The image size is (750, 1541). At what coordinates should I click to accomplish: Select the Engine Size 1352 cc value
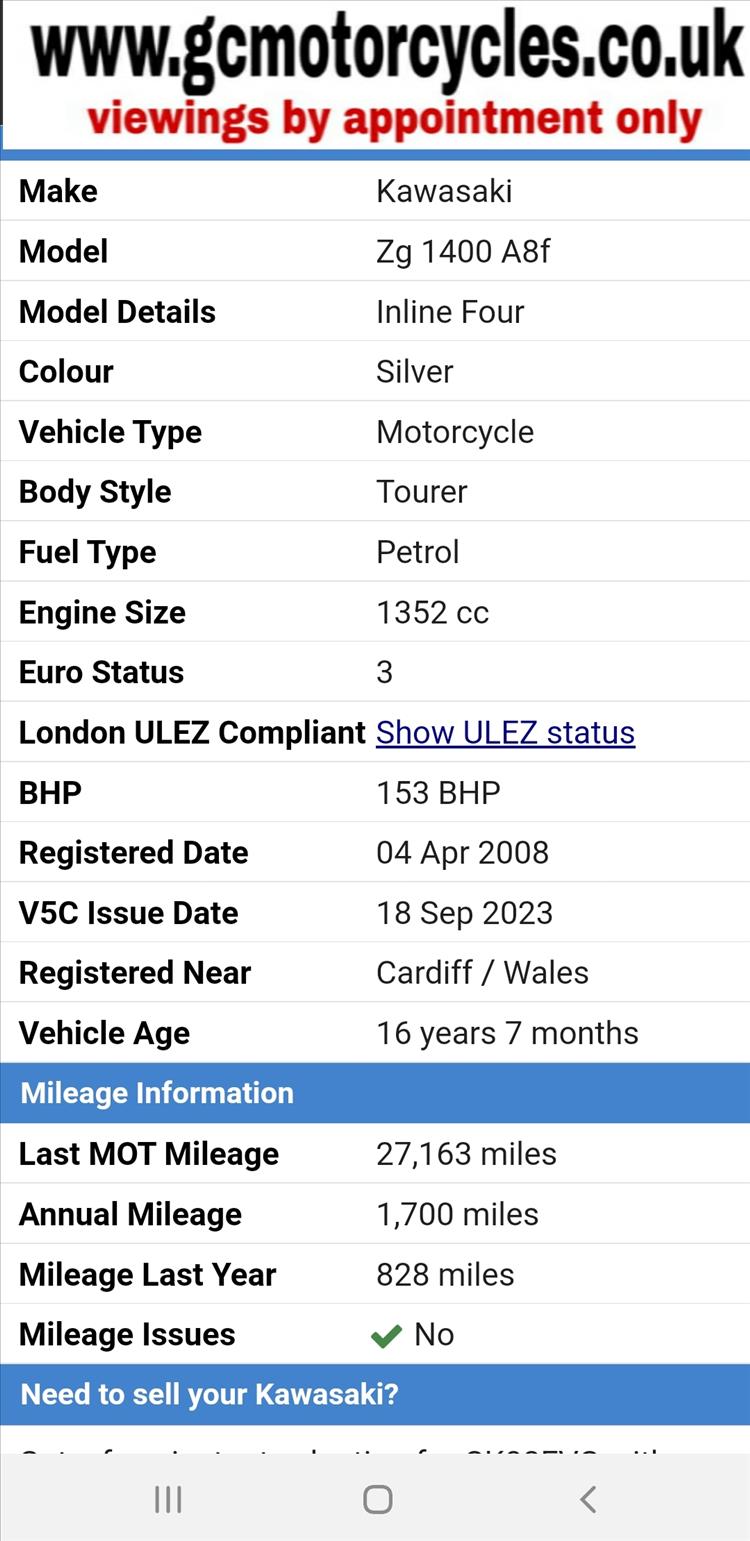(432, 612)
